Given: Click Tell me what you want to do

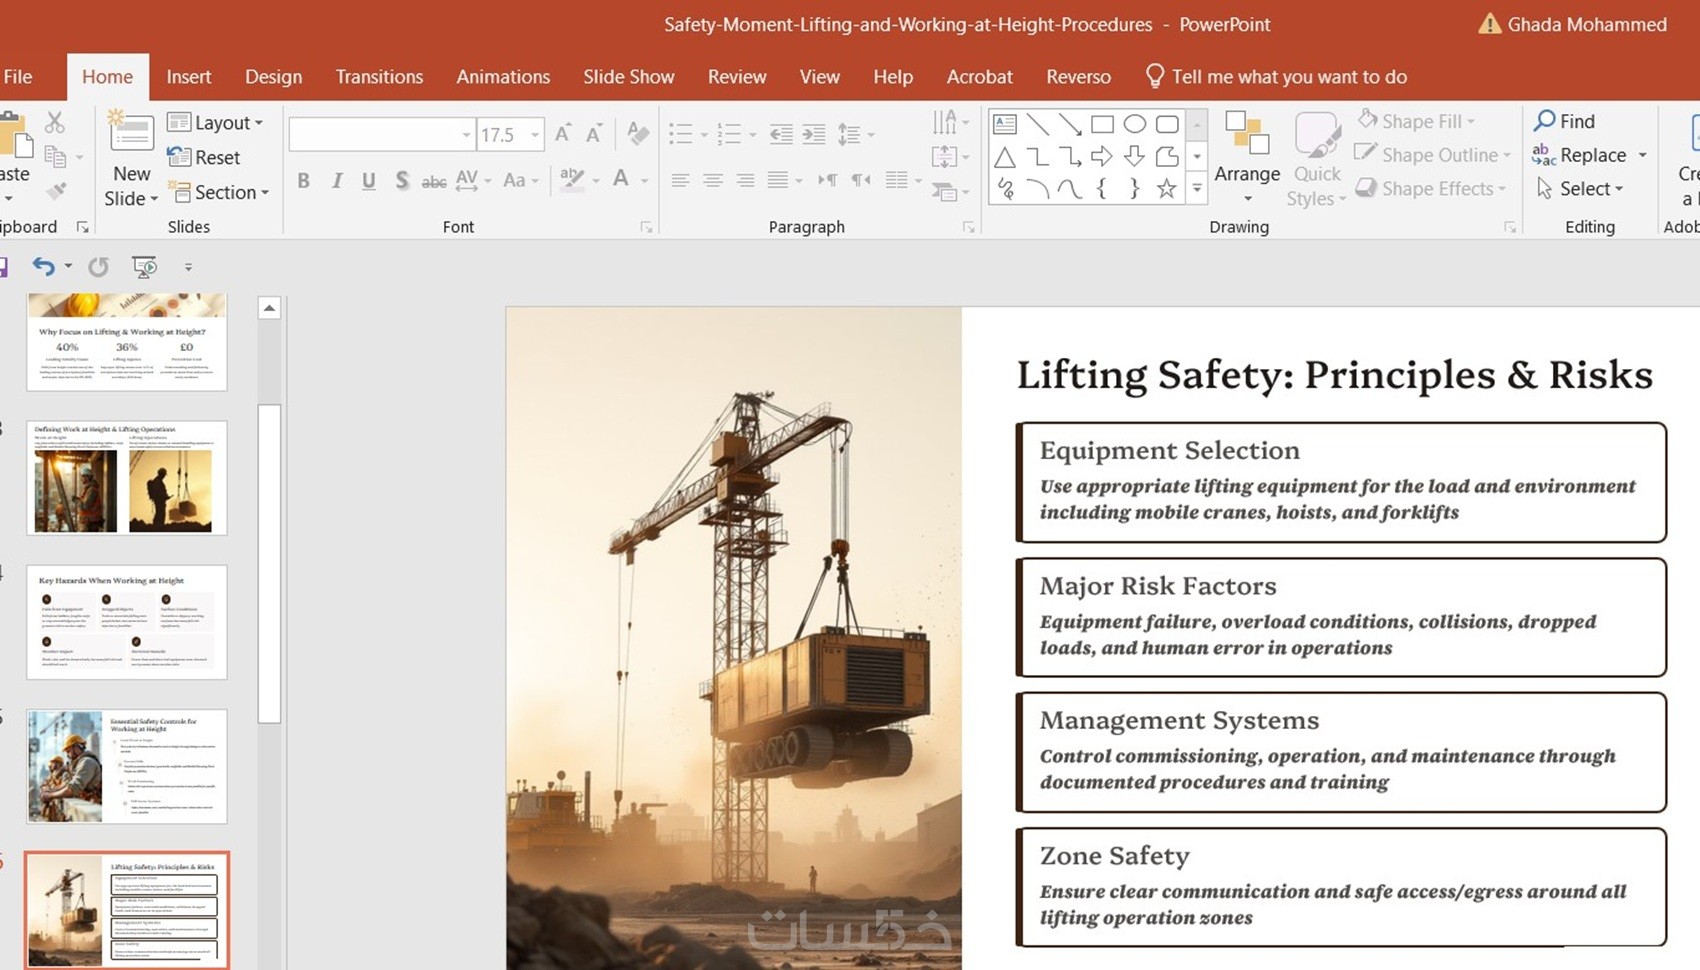Looking at the screenshot, I should (x=1276, y=76).
